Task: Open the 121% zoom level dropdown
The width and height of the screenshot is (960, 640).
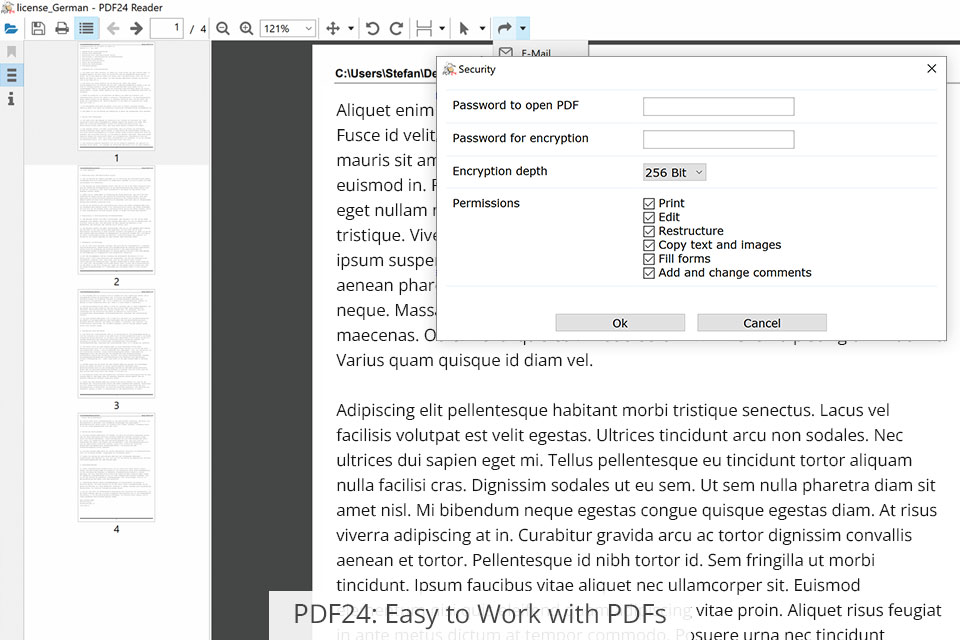Action: 288,29
